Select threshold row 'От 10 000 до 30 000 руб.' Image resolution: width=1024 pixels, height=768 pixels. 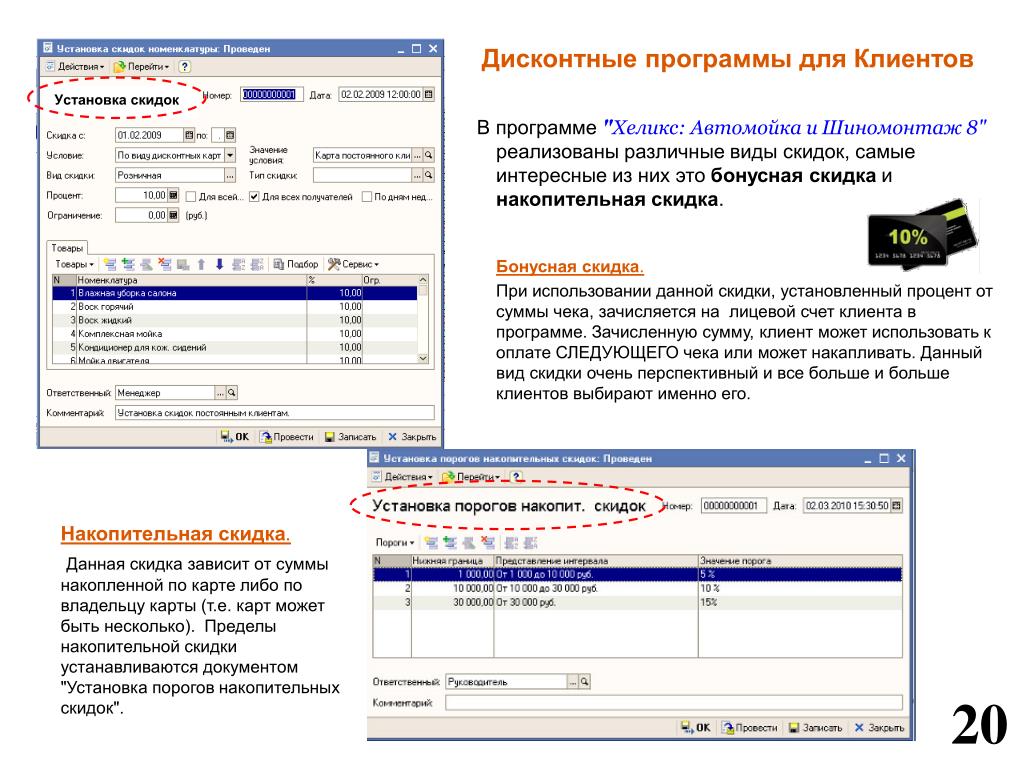[637, 588]
